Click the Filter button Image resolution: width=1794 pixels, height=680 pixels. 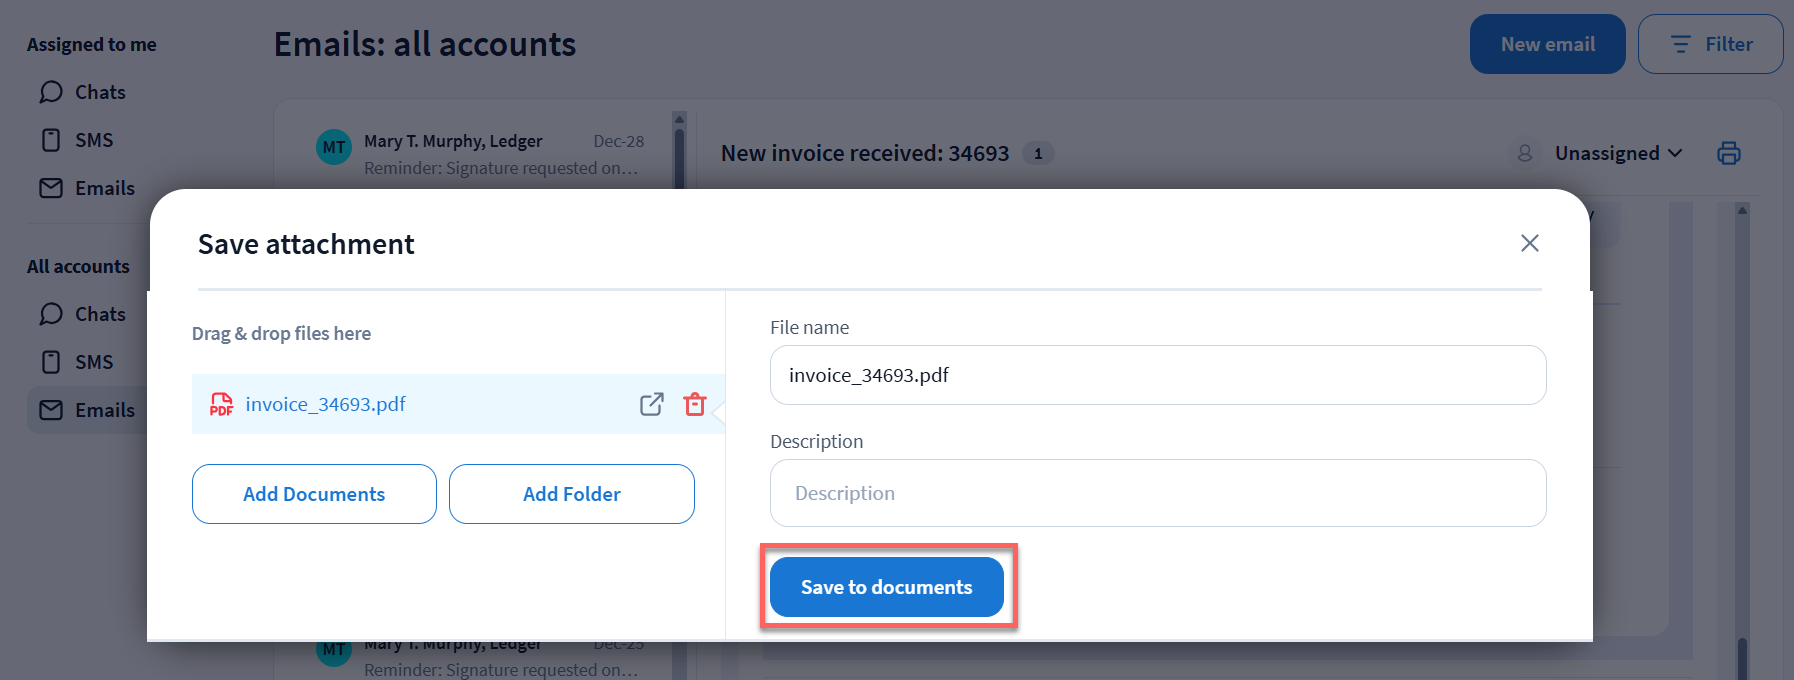[x=1710, y=44]
